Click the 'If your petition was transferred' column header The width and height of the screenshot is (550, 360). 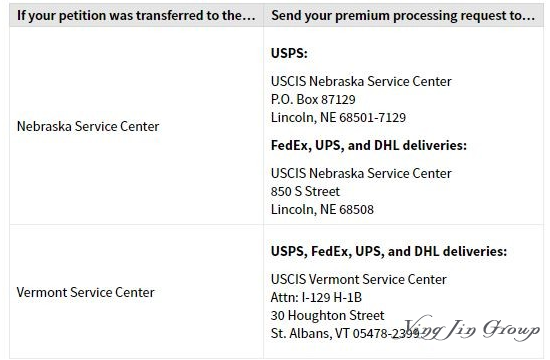coord(136,16)
